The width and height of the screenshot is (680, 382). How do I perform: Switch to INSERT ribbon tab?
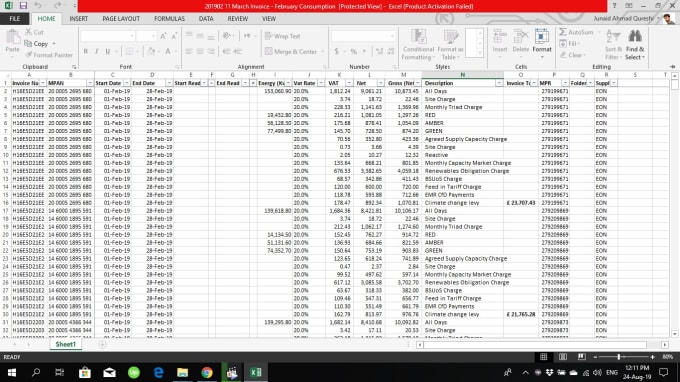78,19
